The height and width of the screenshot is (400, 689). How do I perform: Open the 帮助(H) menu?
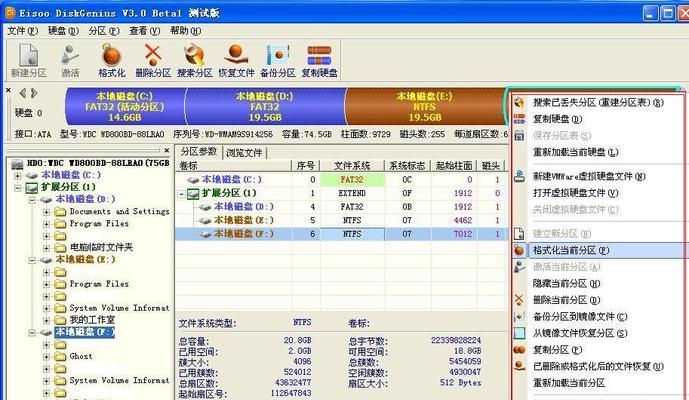(x=185, y=31)
